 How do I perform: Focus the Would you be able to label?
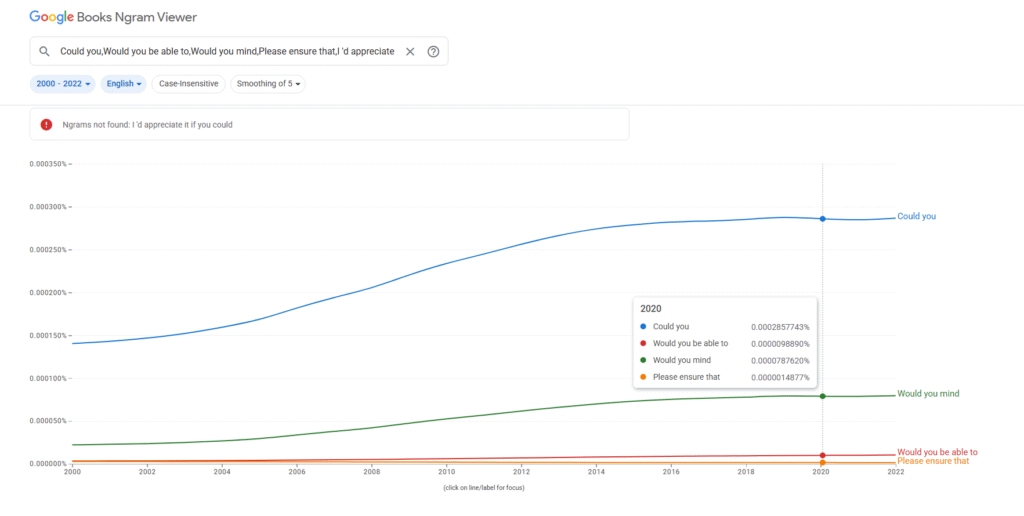(937, 452)
